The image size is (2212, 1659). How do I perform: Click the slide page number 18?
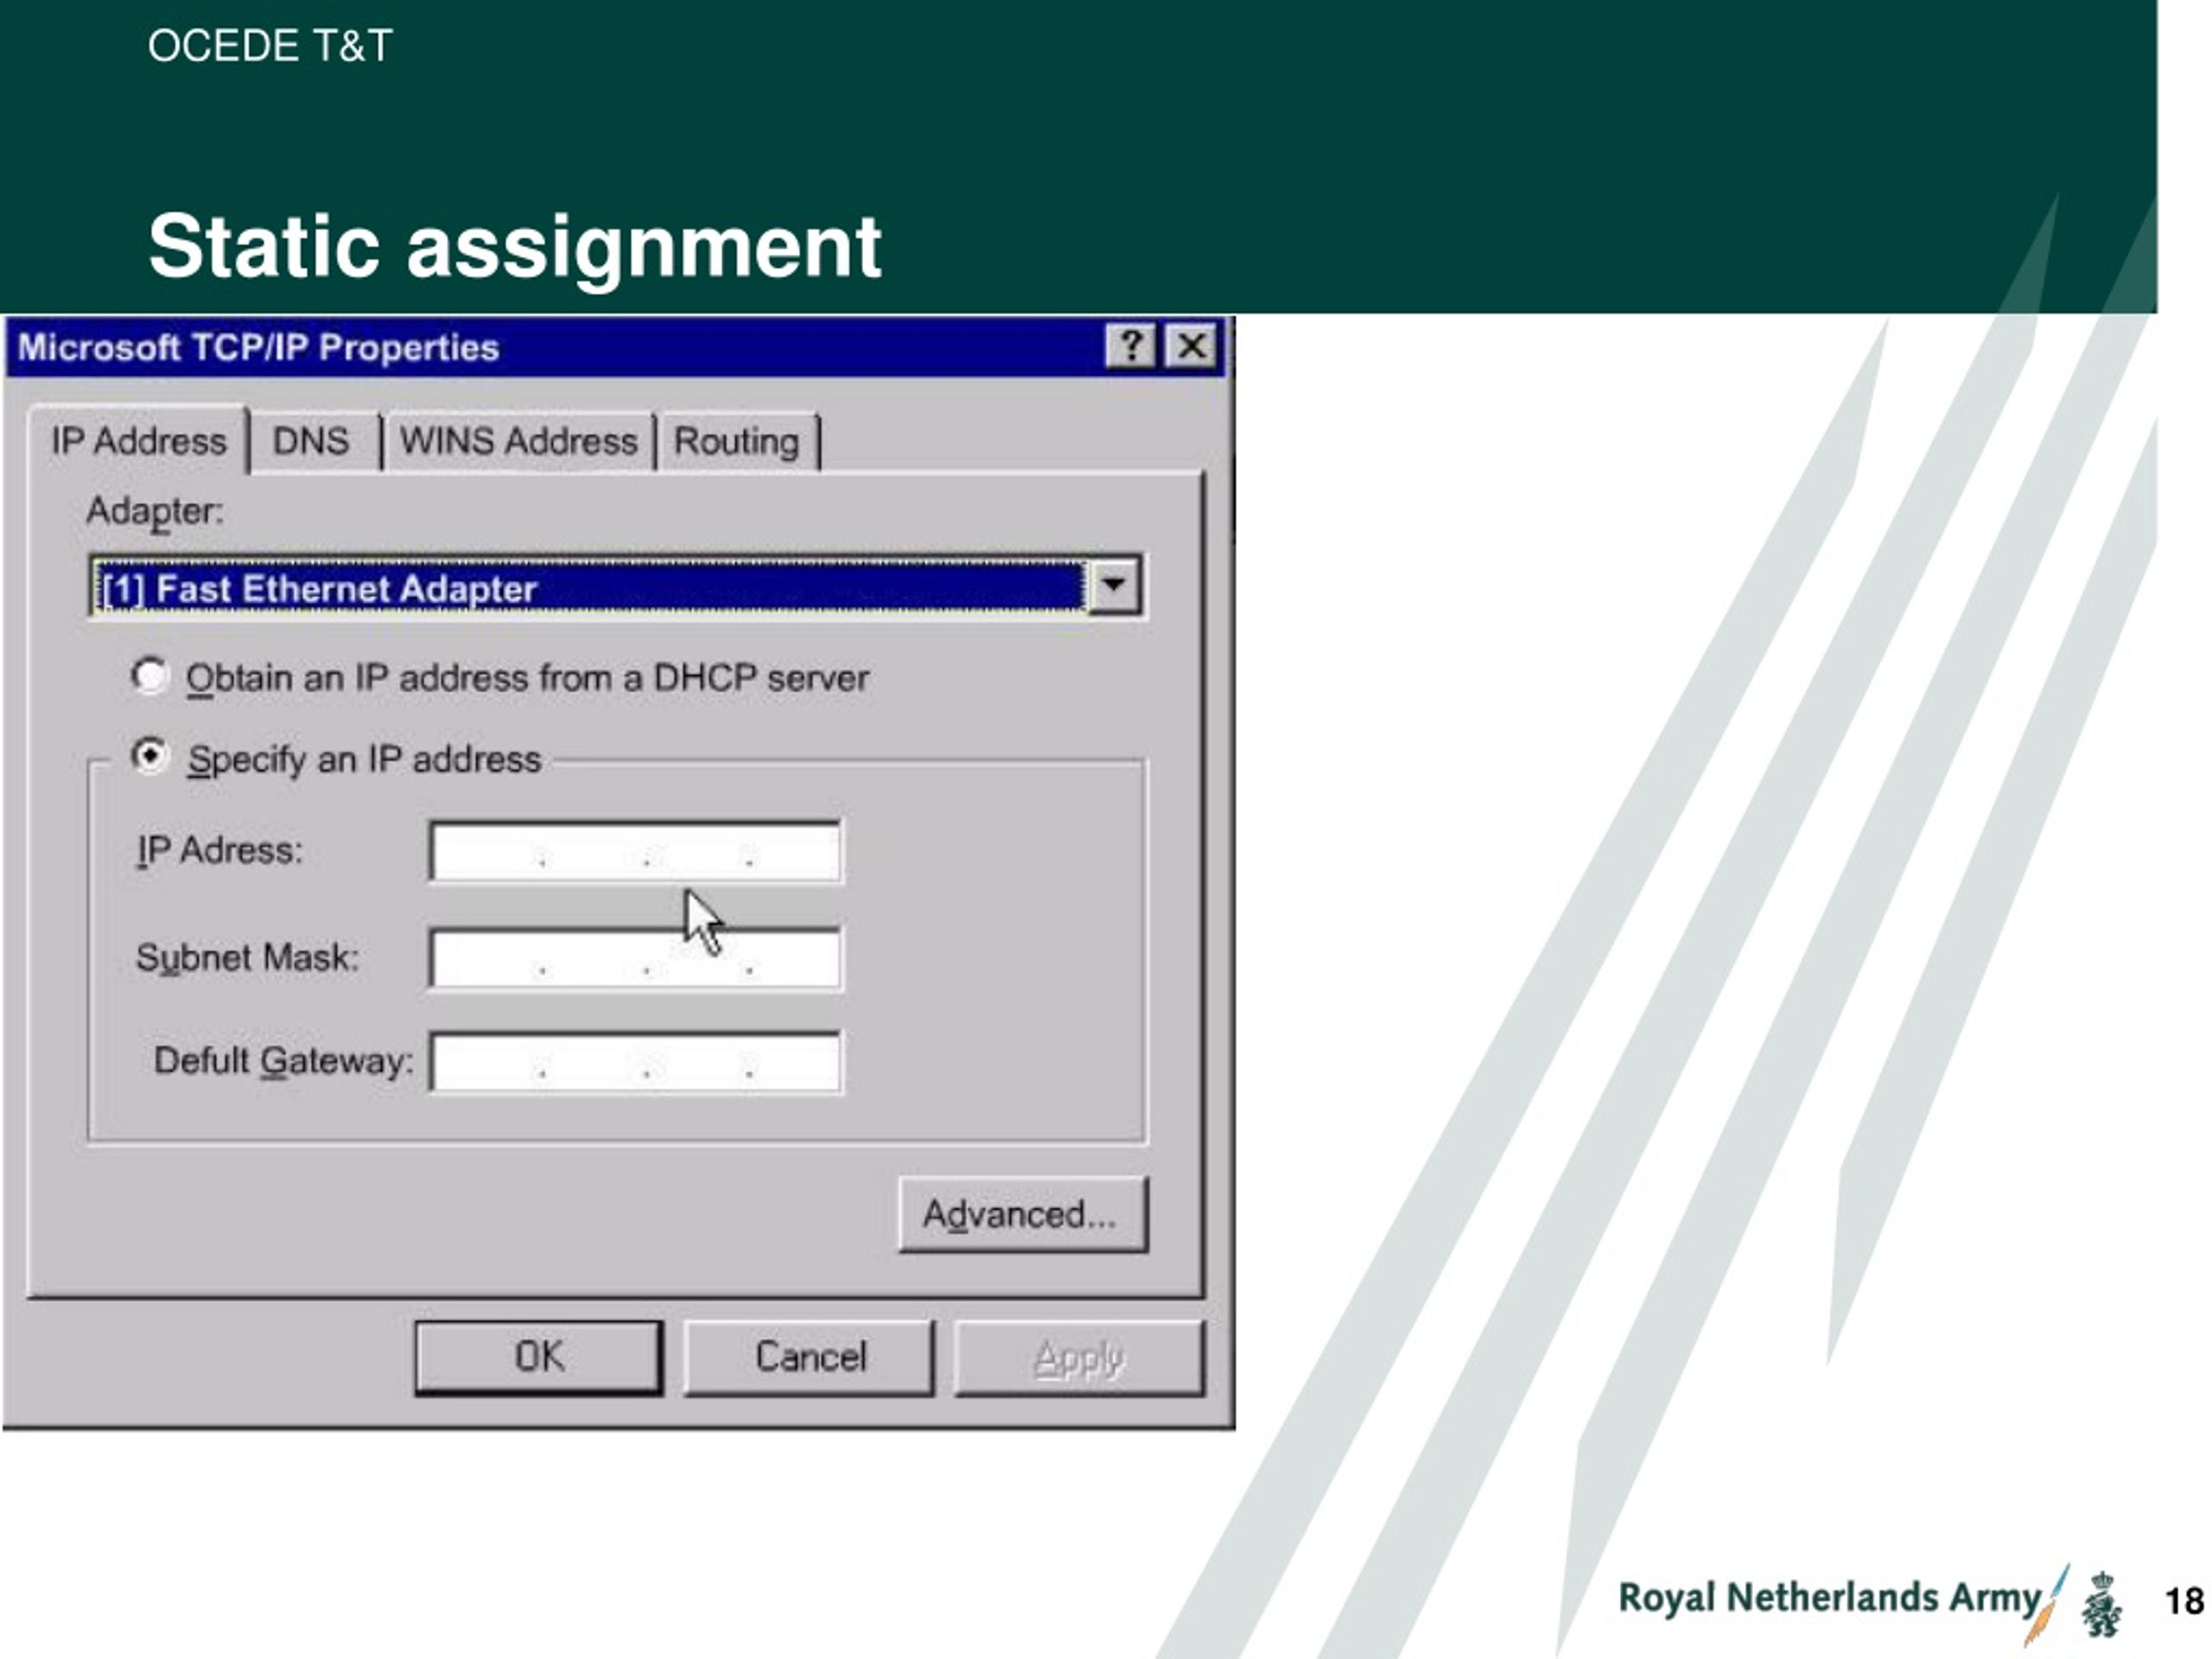click(x=2184, y=1601)
